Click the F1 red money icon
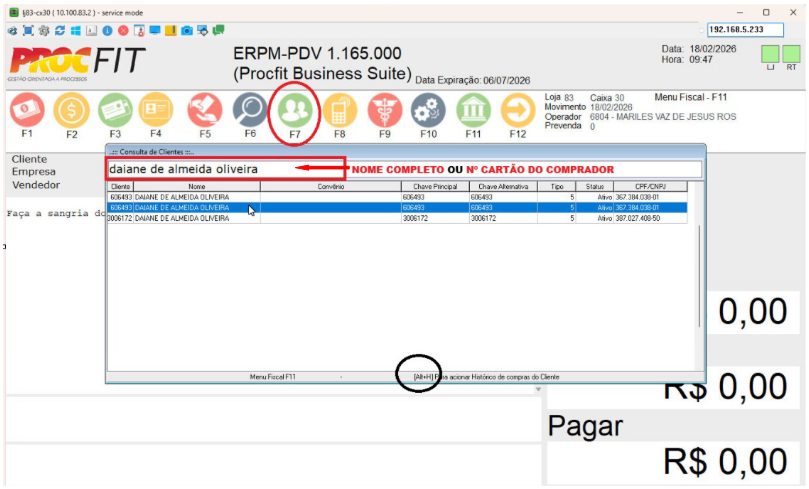809x489 pixels. pos(27,110)
